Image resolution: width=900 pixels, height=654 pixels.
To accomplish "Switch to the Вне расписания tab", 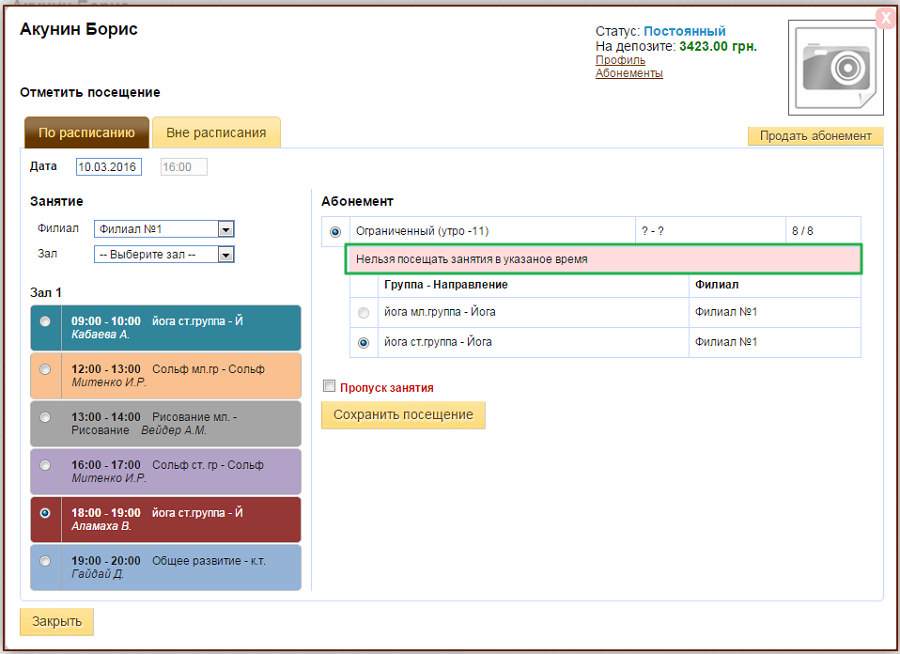I will (x=216, y=133).
